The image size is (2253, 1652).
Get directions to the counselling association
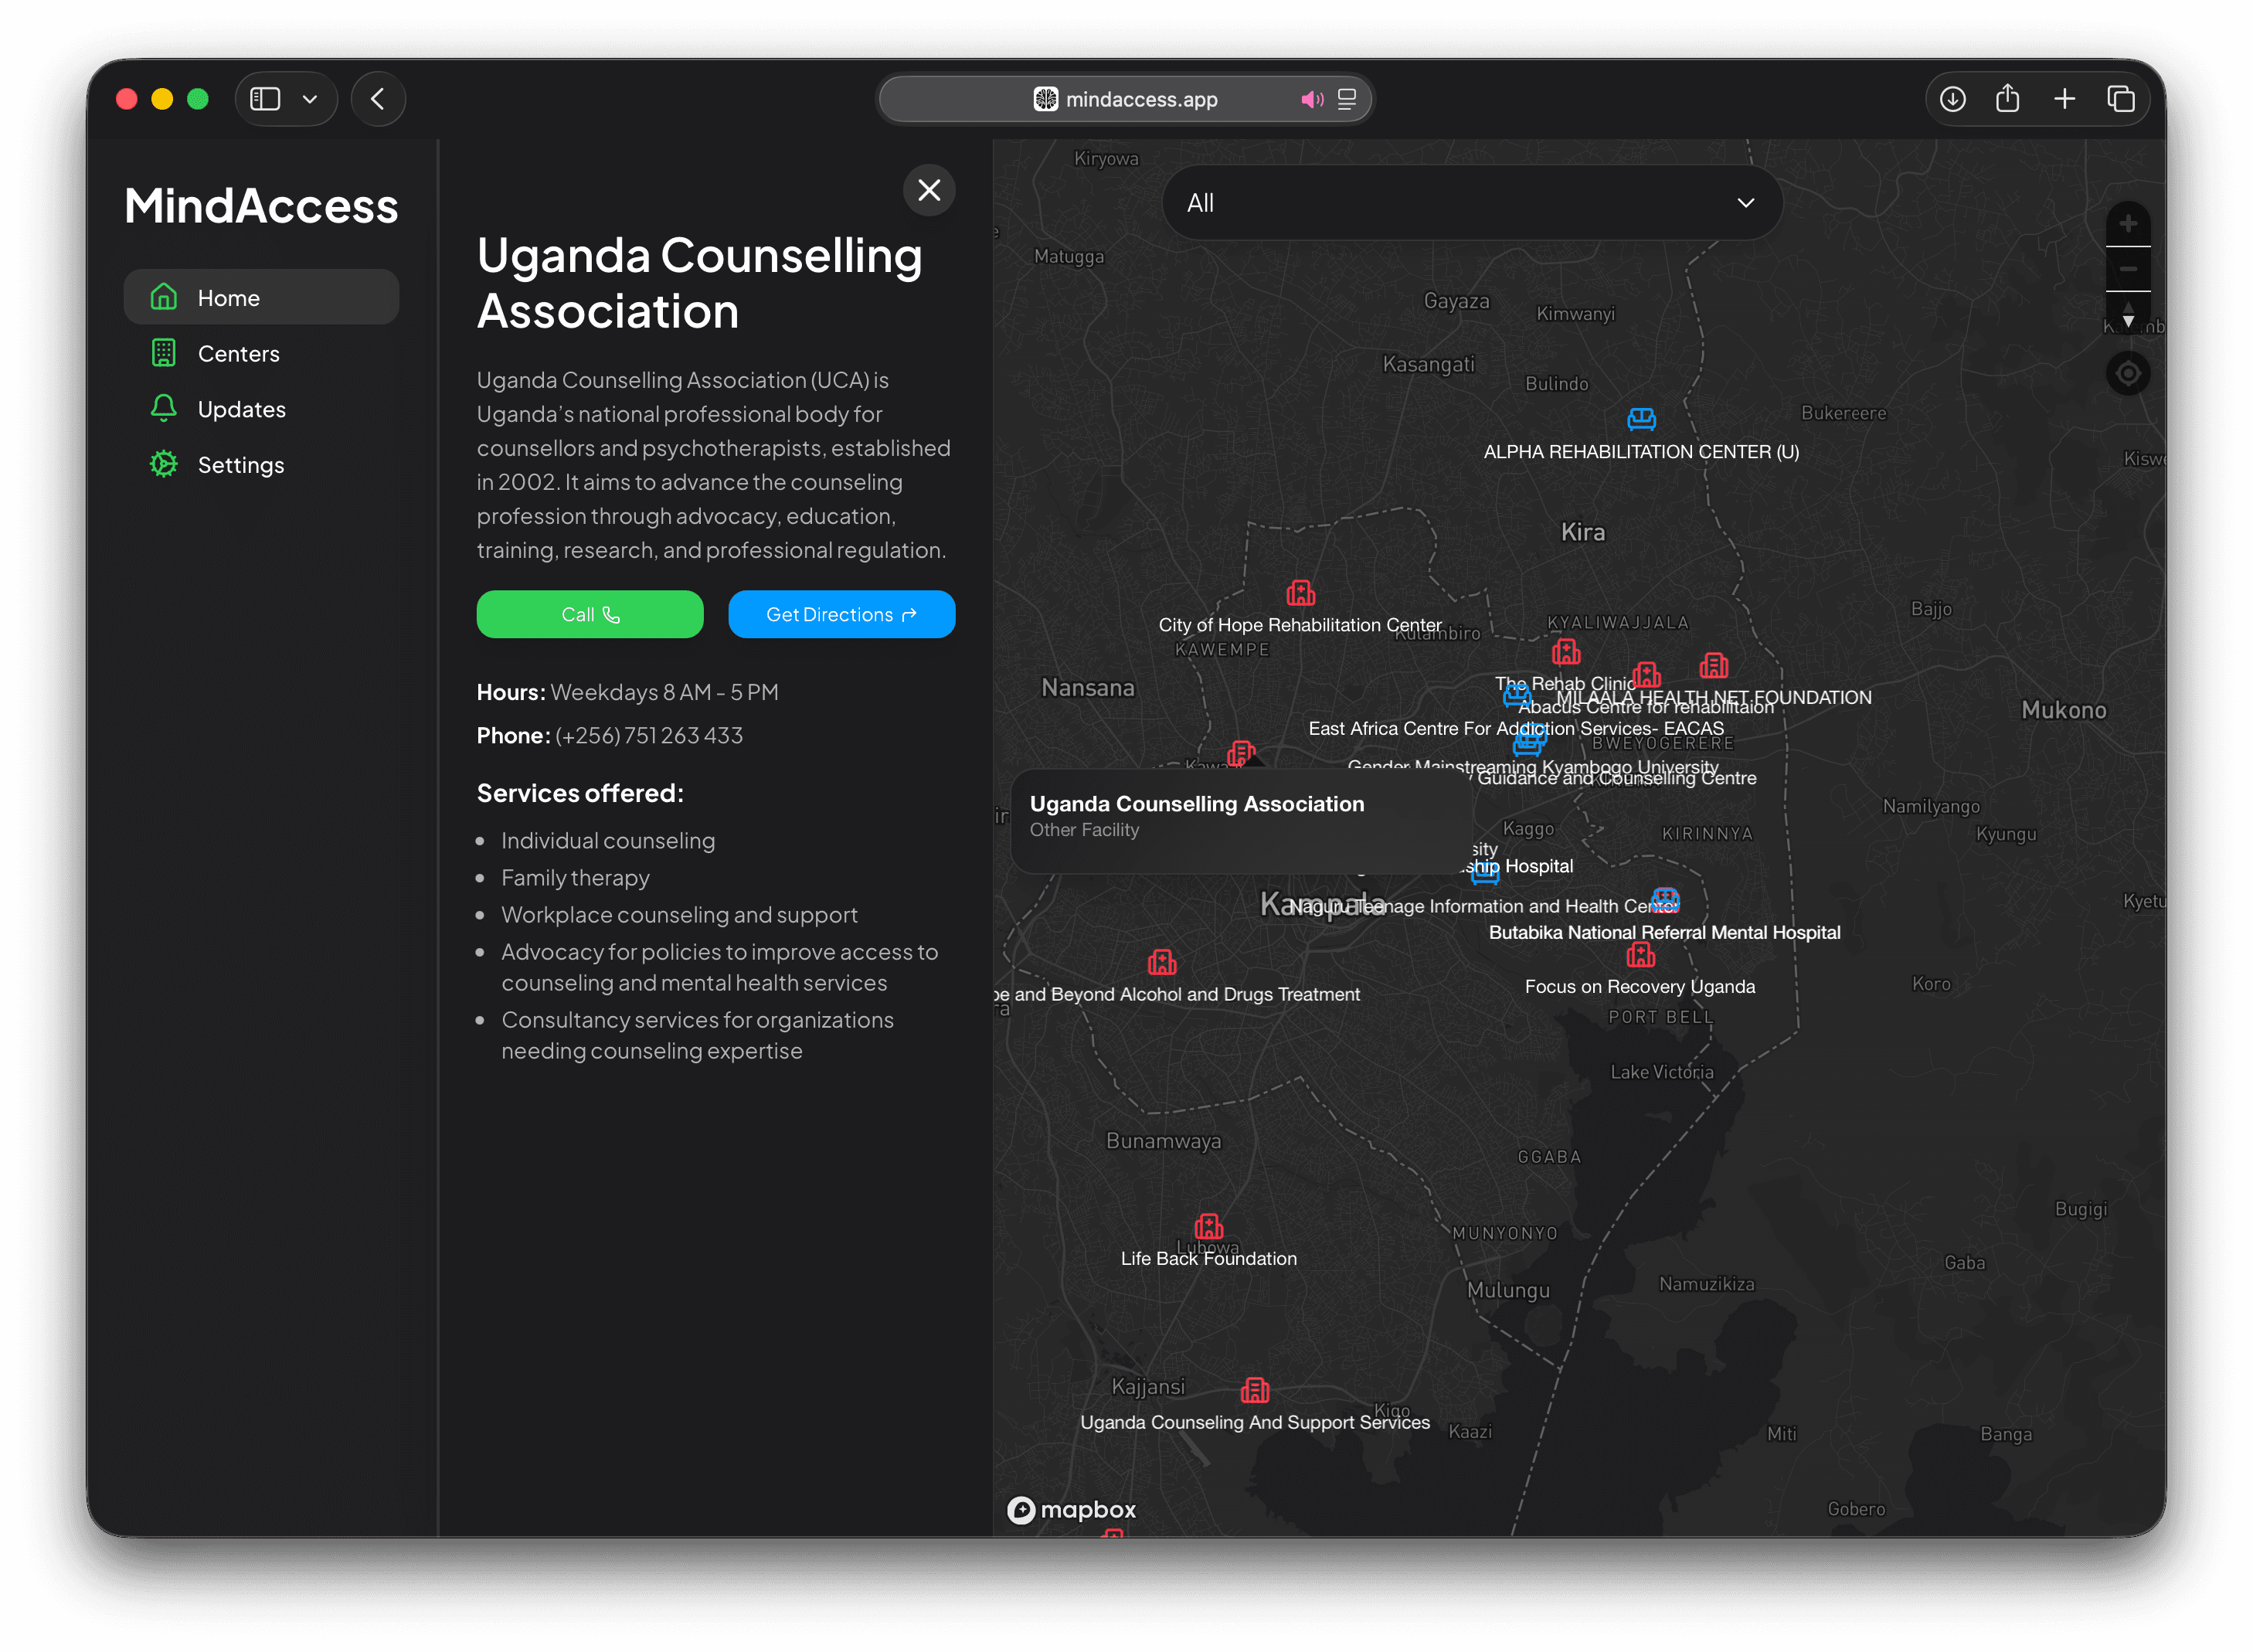[841, 614]
